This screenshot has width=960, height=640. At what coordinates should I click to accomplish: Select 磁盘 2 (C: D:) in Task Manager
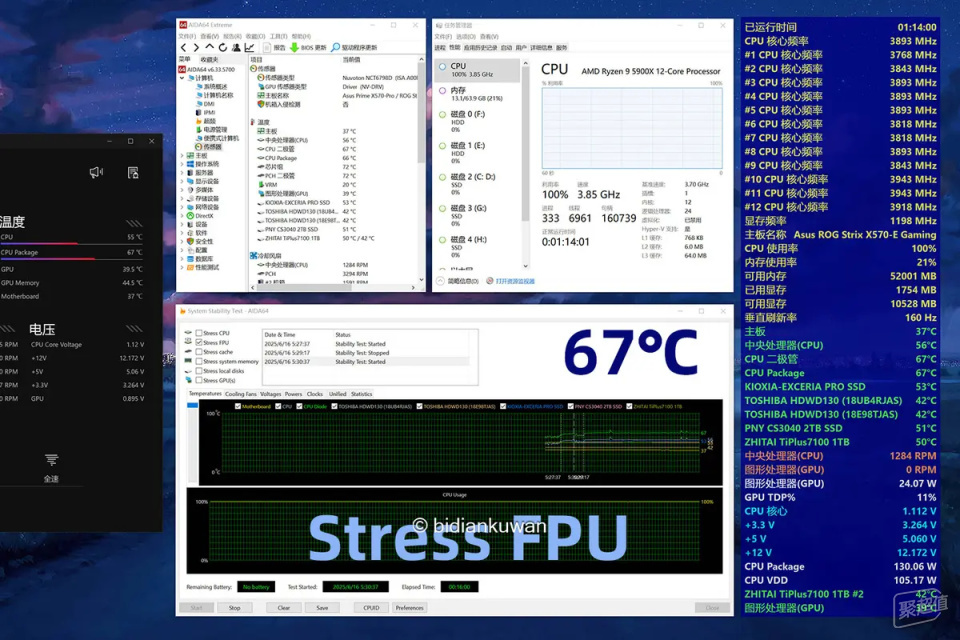tap(478, 184)
